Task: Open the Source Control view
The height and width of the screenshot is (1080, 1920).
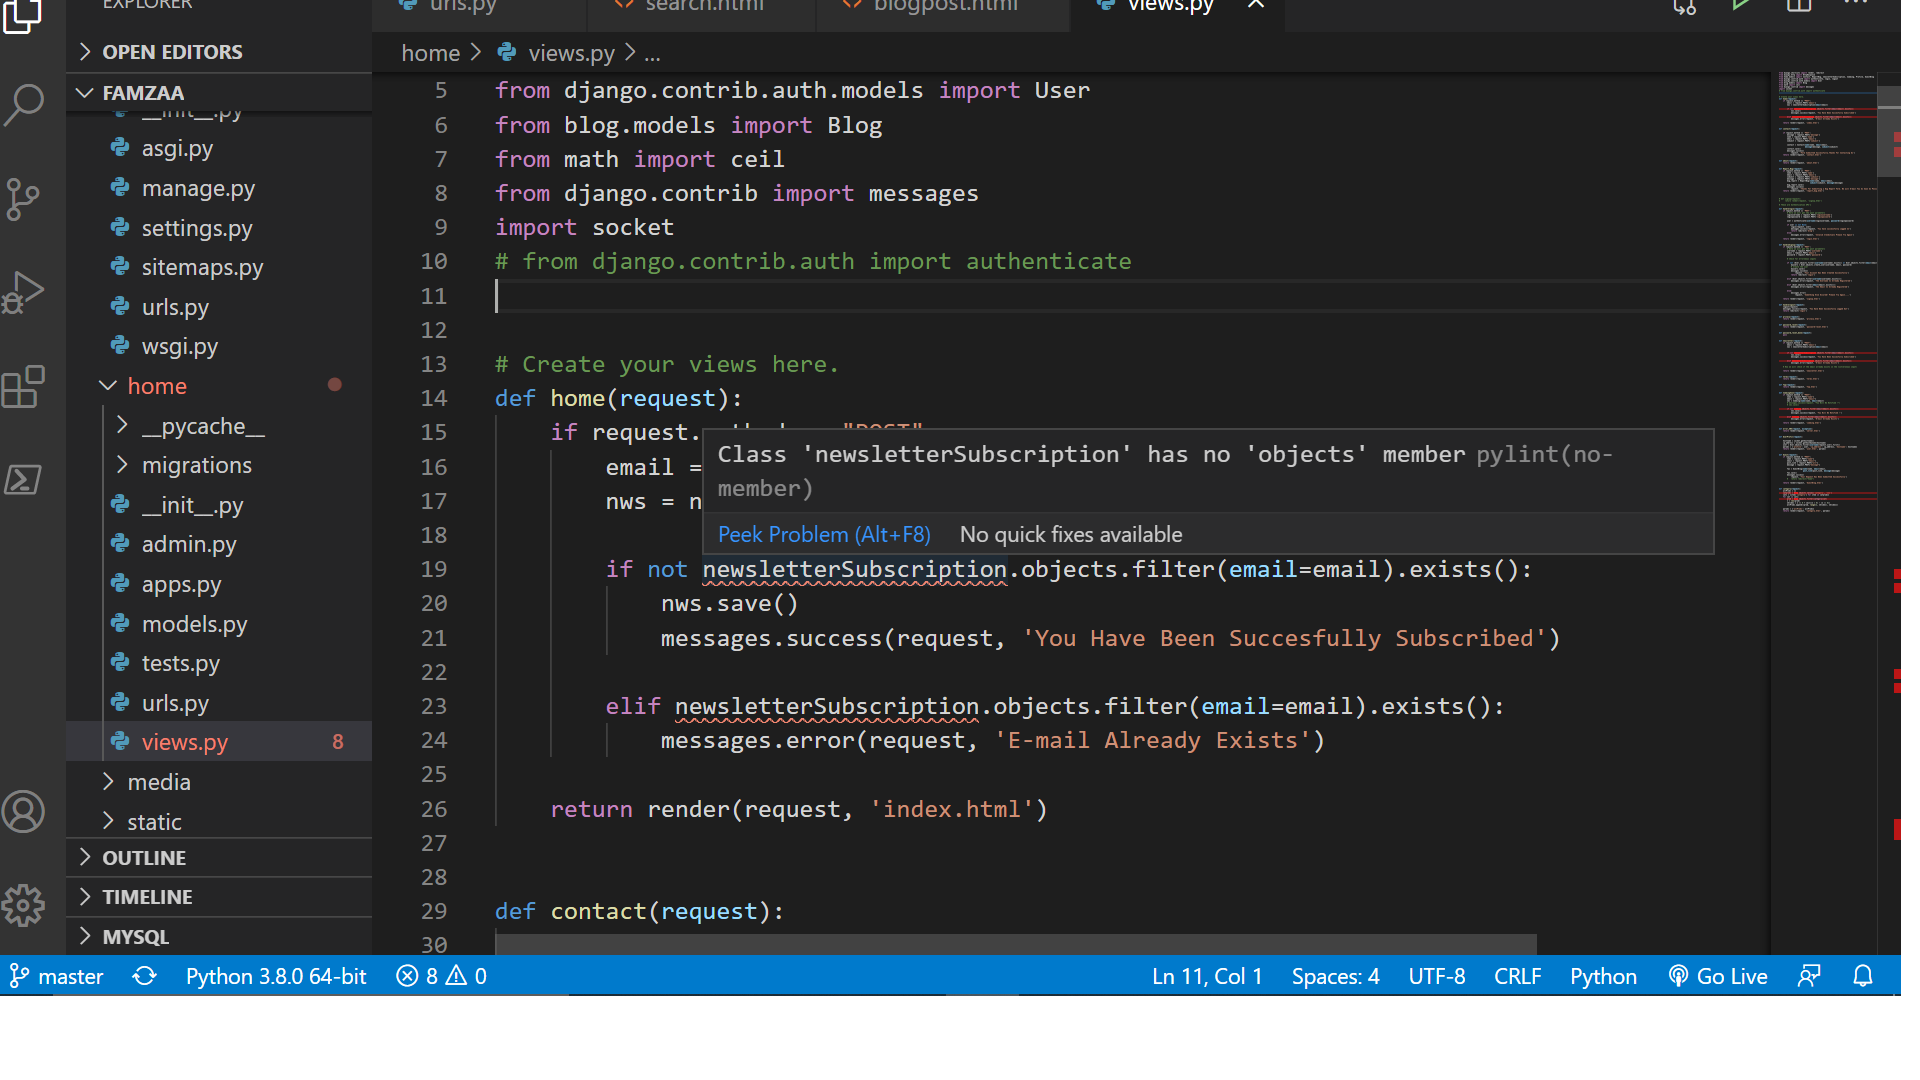Action: 24,199
